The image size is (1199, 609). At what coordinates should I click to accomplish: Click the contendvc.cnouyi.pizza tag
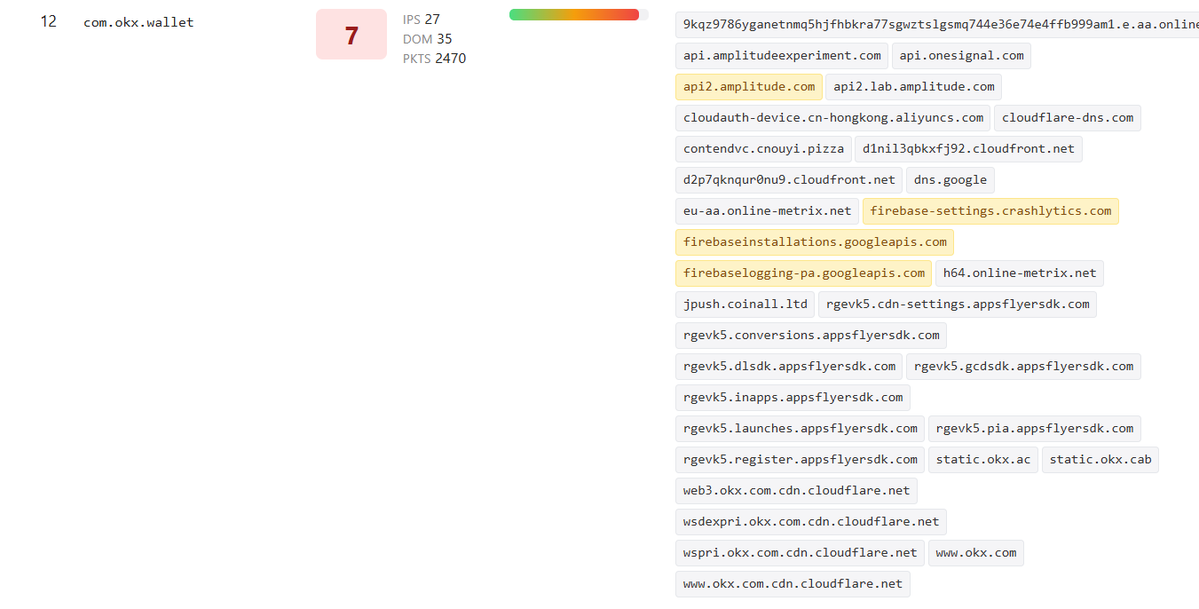(x=763, y=148)
